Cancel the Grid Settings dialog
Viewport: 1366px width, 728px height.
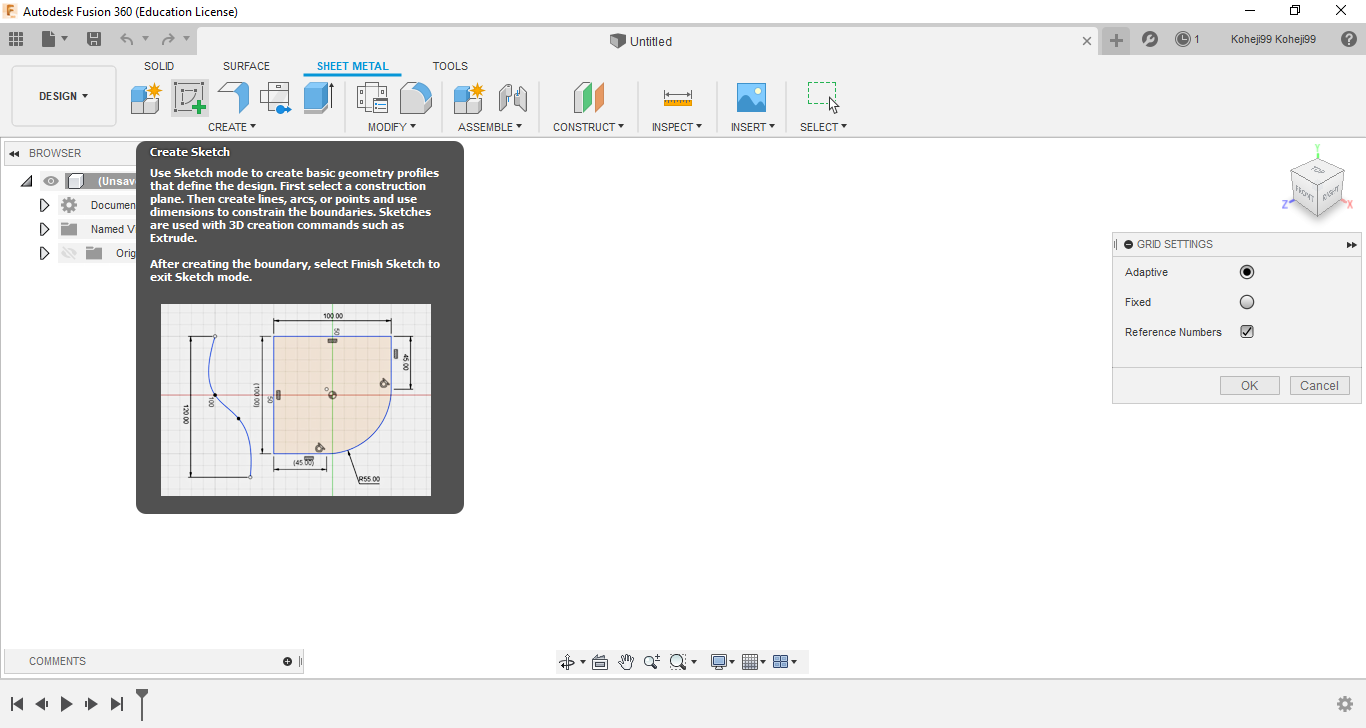(x=1319, y=385)
